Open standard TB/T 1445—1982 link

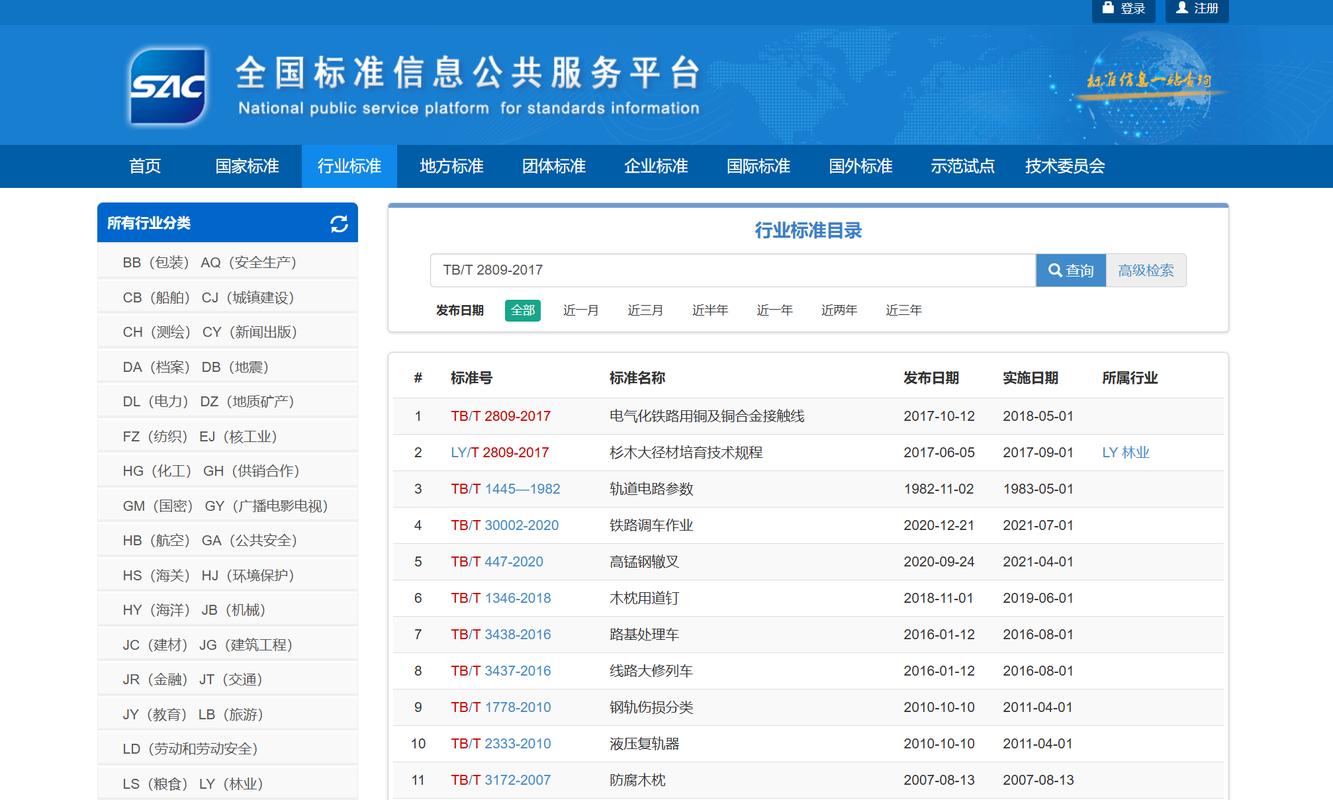[x=506, y=489]
